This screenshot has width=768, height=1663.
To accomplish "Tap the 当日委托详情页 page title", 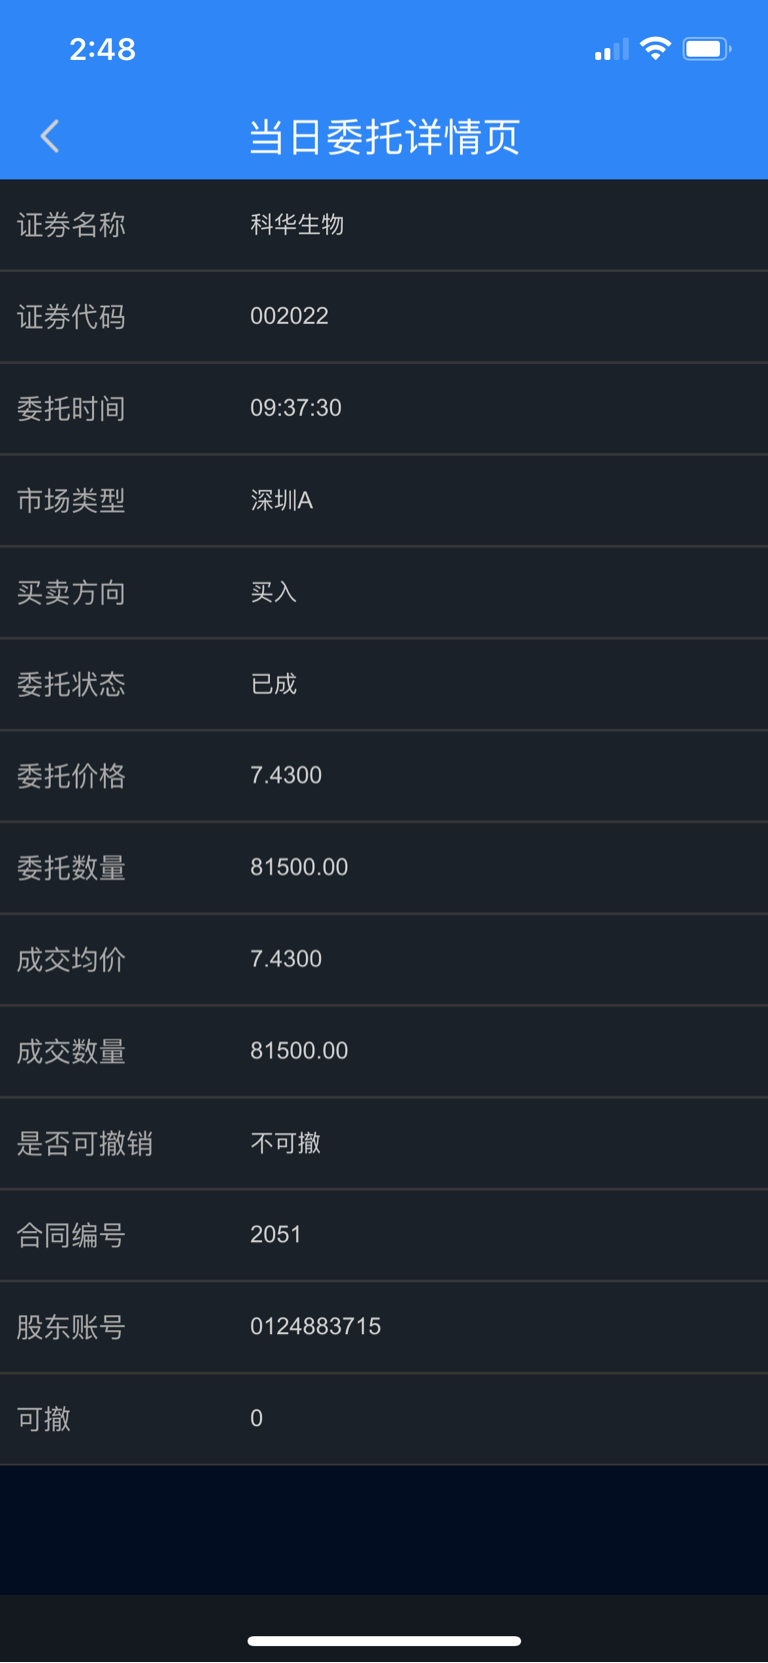I will click(384, 137).
